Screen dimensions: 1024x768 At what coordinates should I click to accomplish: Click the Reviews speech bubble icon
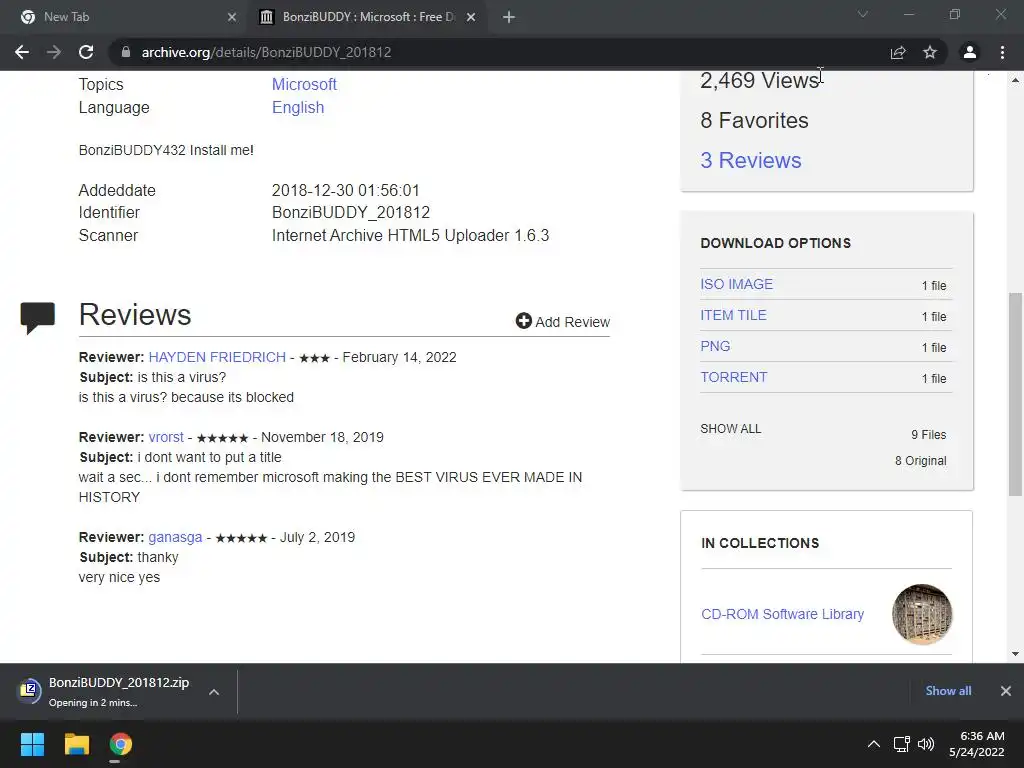click(37, 318)
